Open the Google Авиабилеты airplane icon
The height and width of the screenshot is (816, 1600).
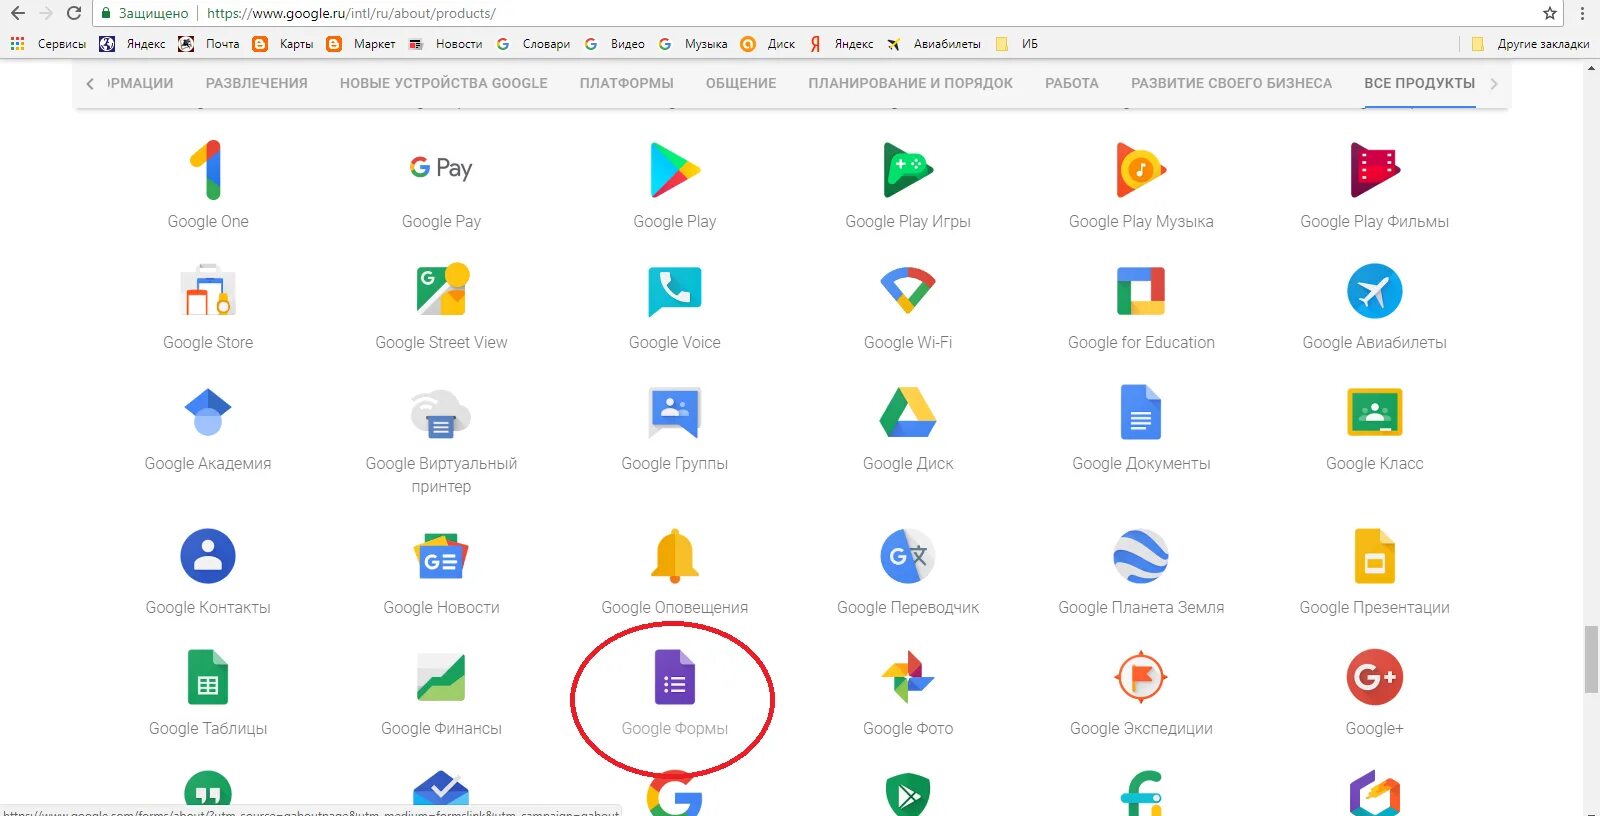coord(1375,291)
